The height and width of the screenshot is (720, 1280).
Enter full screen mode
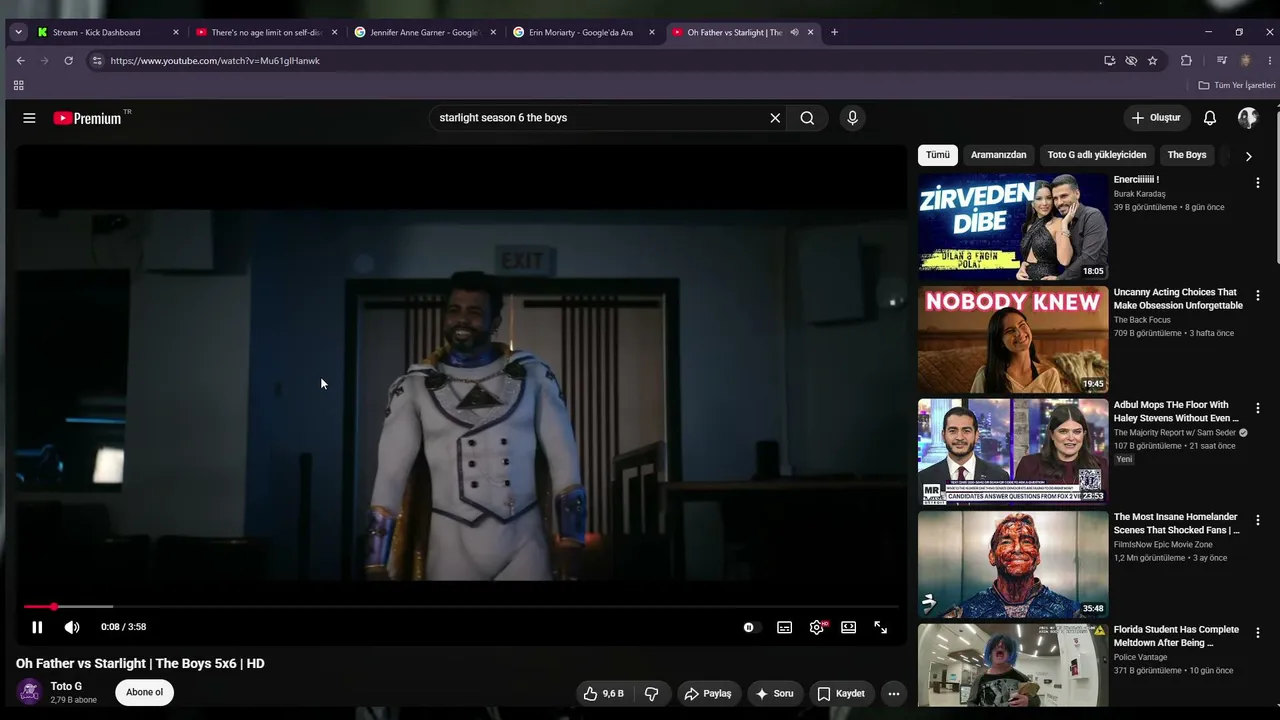pyautogui.click(x=881, y=627)
